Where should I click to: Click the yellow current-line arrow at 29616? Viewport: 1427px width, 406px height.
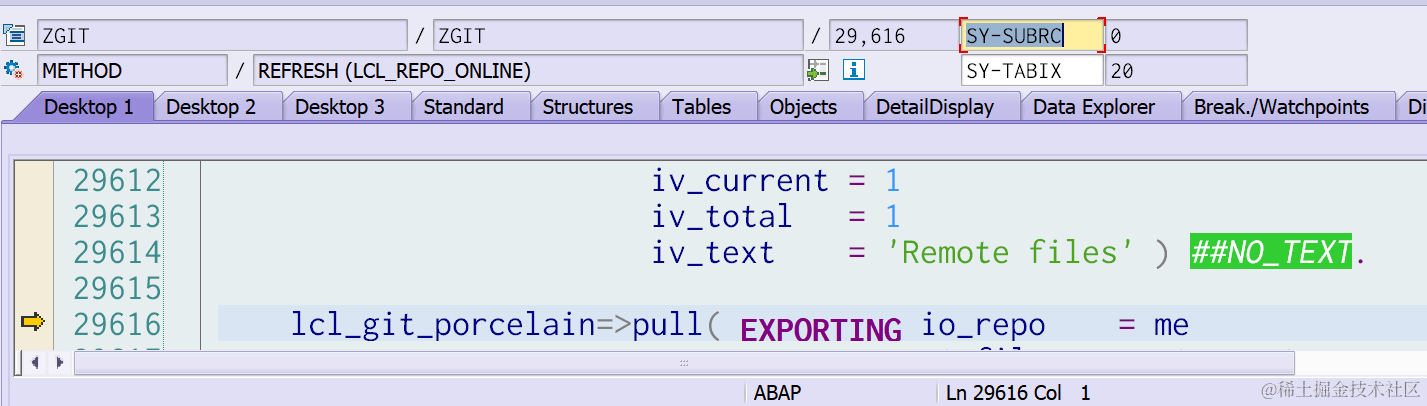click(33, 322)
